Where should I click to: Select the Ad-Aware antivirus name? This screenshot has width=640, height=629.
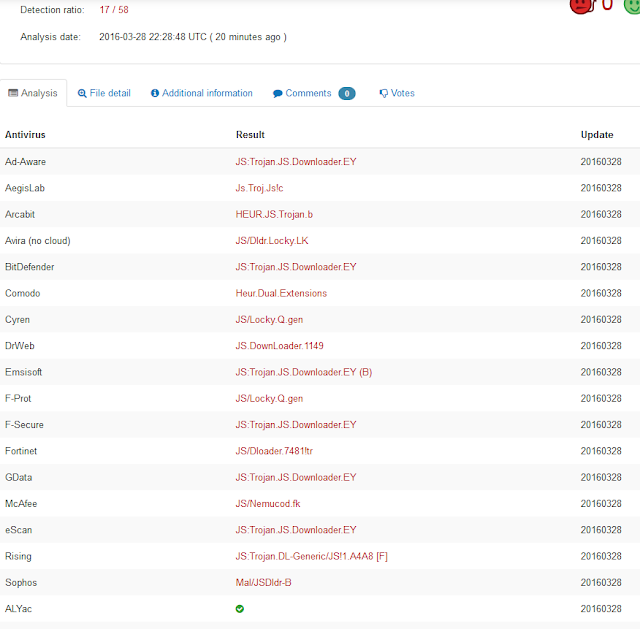click(x=25, y=162)
